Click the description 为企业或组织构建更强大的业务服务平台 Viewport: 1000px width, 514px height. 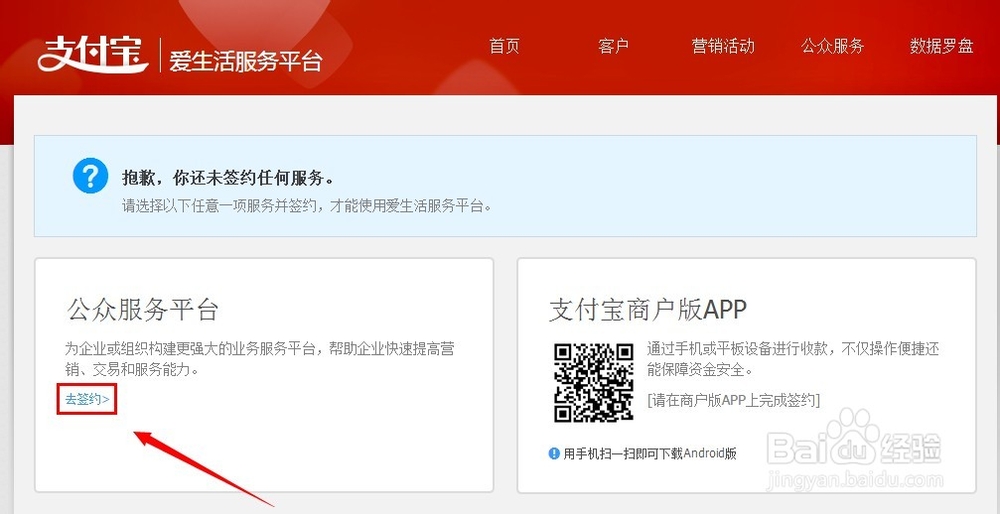(191, 349)
